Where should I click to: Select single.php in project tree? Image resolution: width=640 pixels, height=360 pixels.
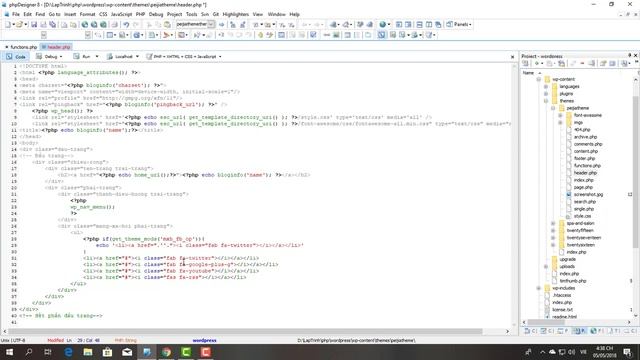point(584,209)
